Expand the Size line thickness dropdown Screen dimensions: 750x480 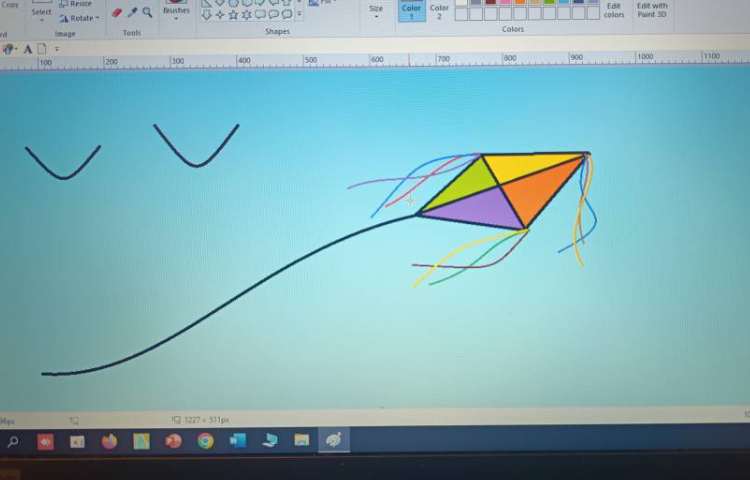click(376, 16)
